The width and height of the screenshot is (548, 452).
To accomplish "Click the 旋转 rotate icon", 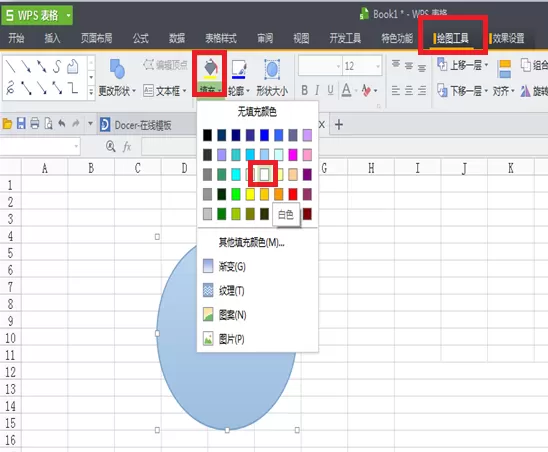I will pos(525,91).
